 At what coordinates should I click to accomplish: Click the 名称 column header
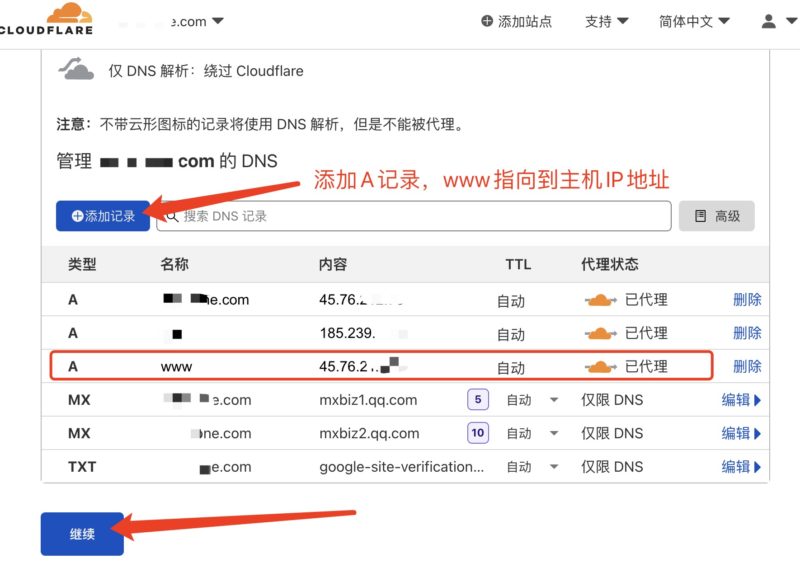174,264
